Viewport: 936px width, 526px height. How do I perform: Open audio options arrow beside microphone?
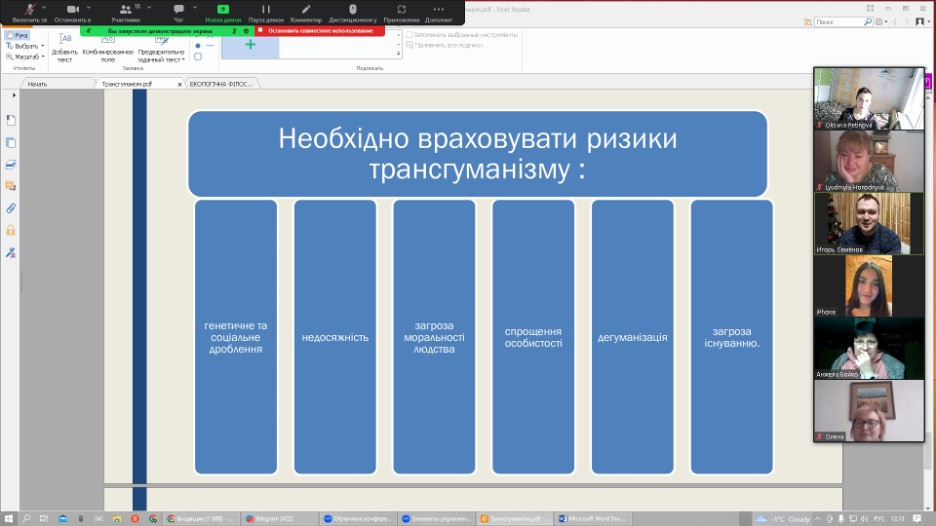(x=44, y=8)
